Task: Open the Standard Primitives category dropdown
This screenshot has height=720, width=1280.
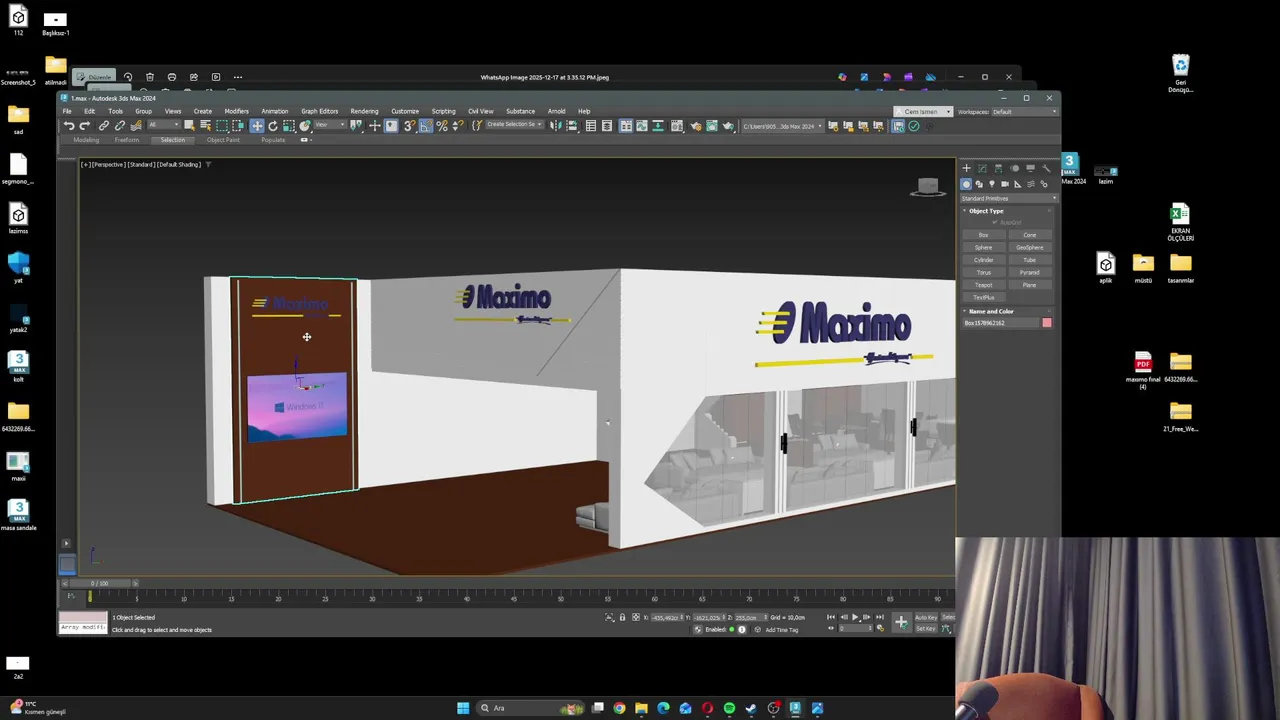Action: (1008, 198)
